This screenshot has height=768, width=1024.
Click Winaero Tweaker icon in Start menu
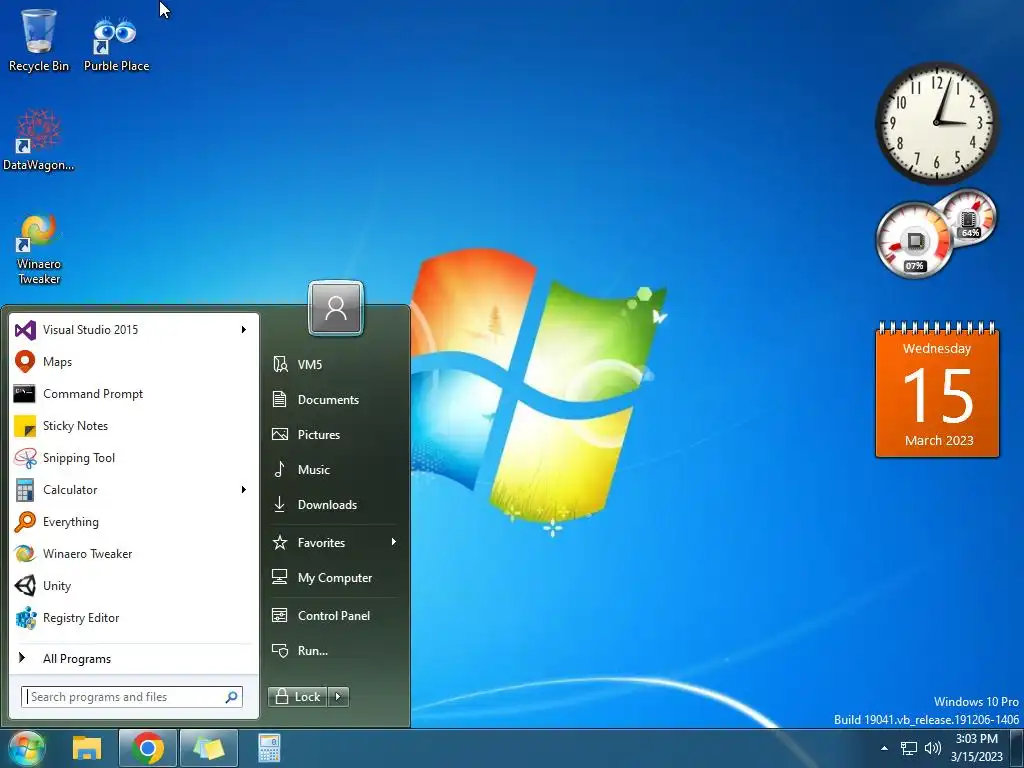pos(25,554)
